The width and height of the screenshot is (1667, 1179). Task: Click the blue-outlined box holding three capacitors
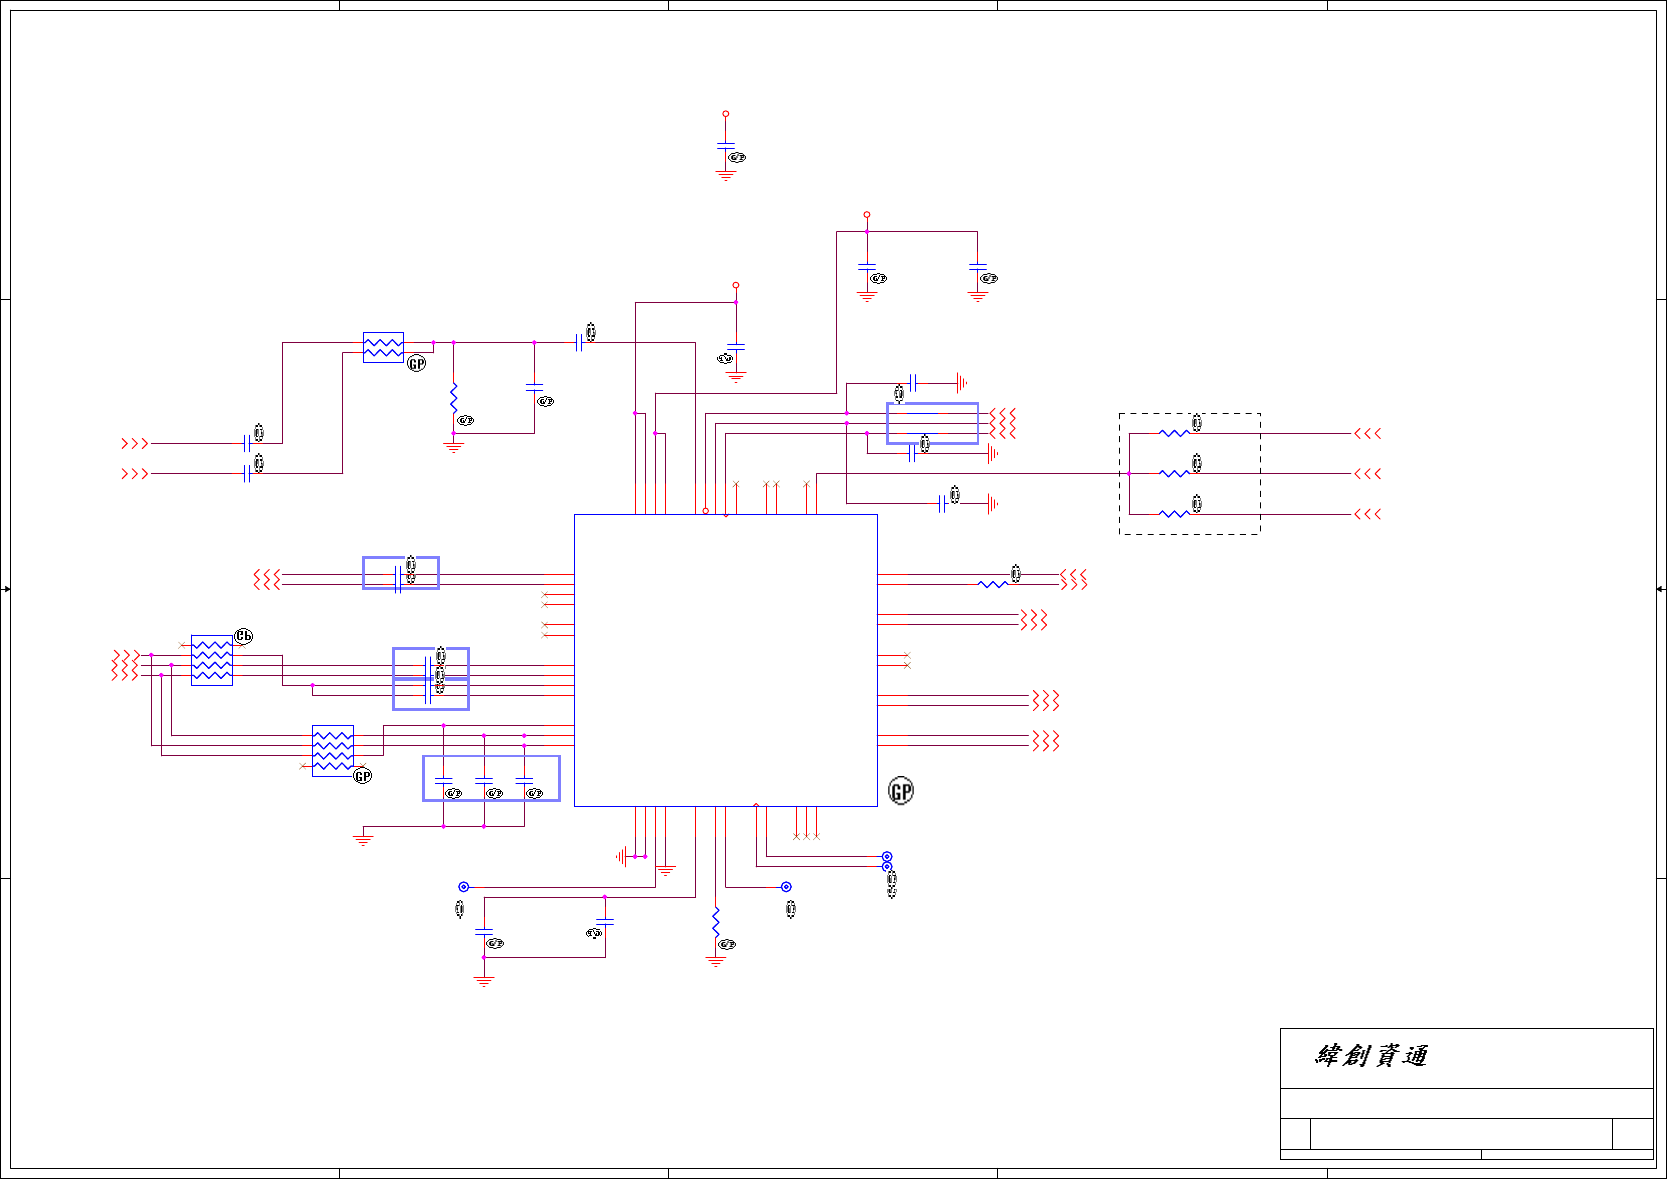[x=491, y=779]
